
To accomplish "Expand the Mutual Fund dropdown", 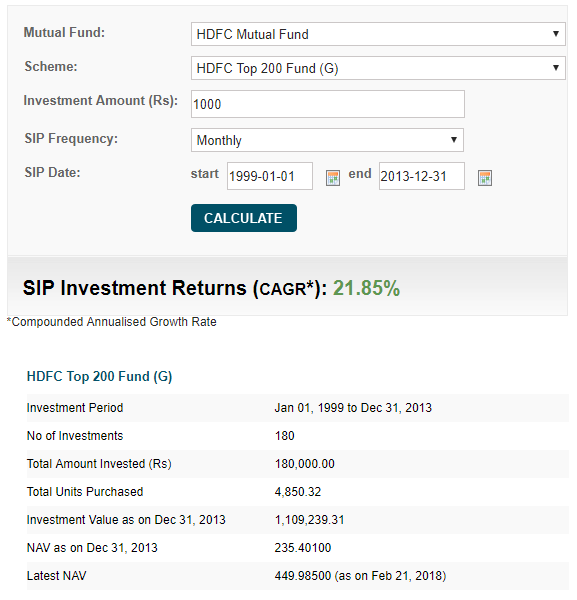I will pyautogui.click(x=378, y=34).
